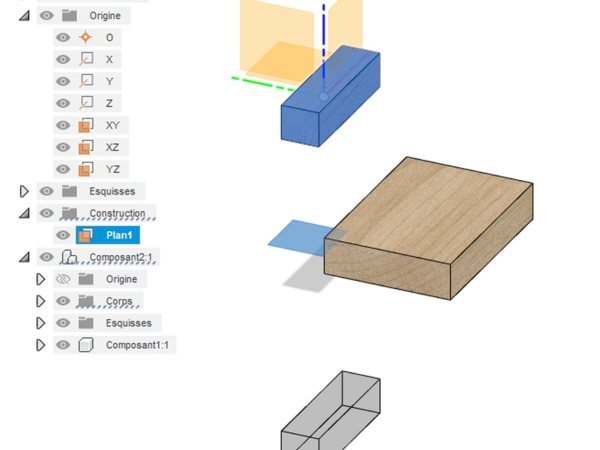
Task: Show the hidden Origine folder under Composant2:1
Action: (x=63, y=279)
